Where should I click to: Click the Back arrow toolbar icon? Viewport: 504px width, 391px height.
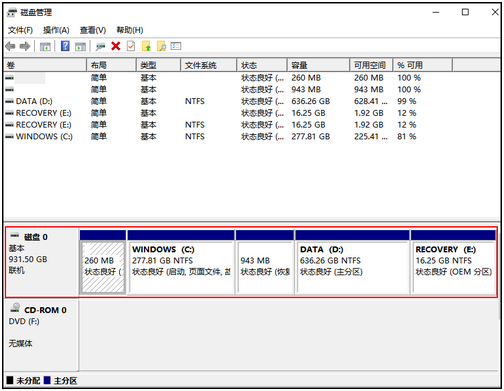(x=10, y=46)
